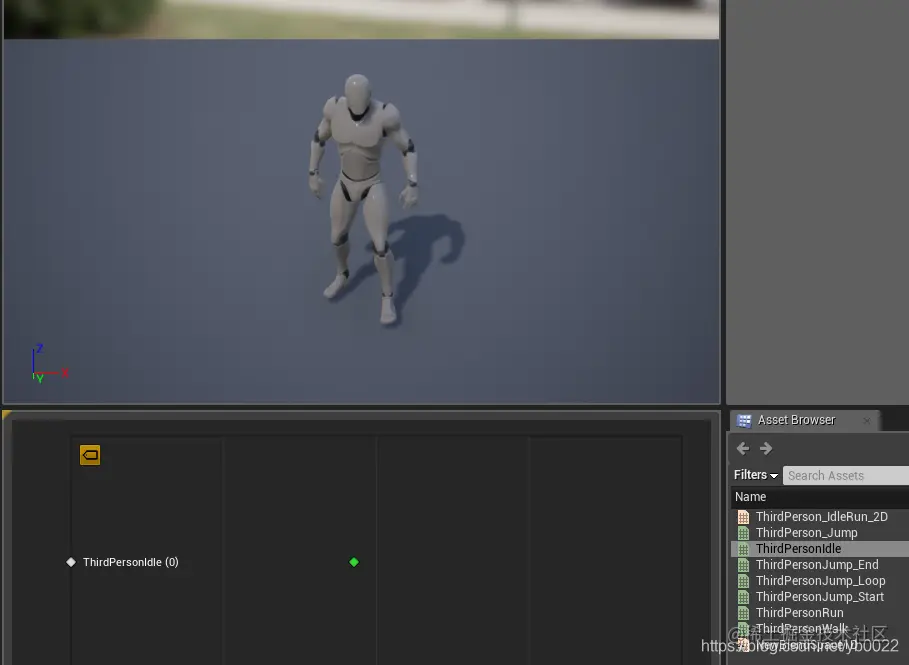Select the white diamond ThirdPersonIdle sample
909x665 pixels.
(71, 562)
